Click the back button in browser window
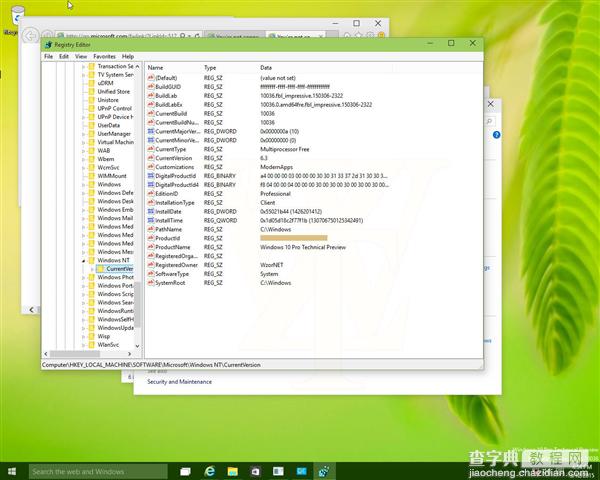Viewport: 600px width, 480px height. 30,36
